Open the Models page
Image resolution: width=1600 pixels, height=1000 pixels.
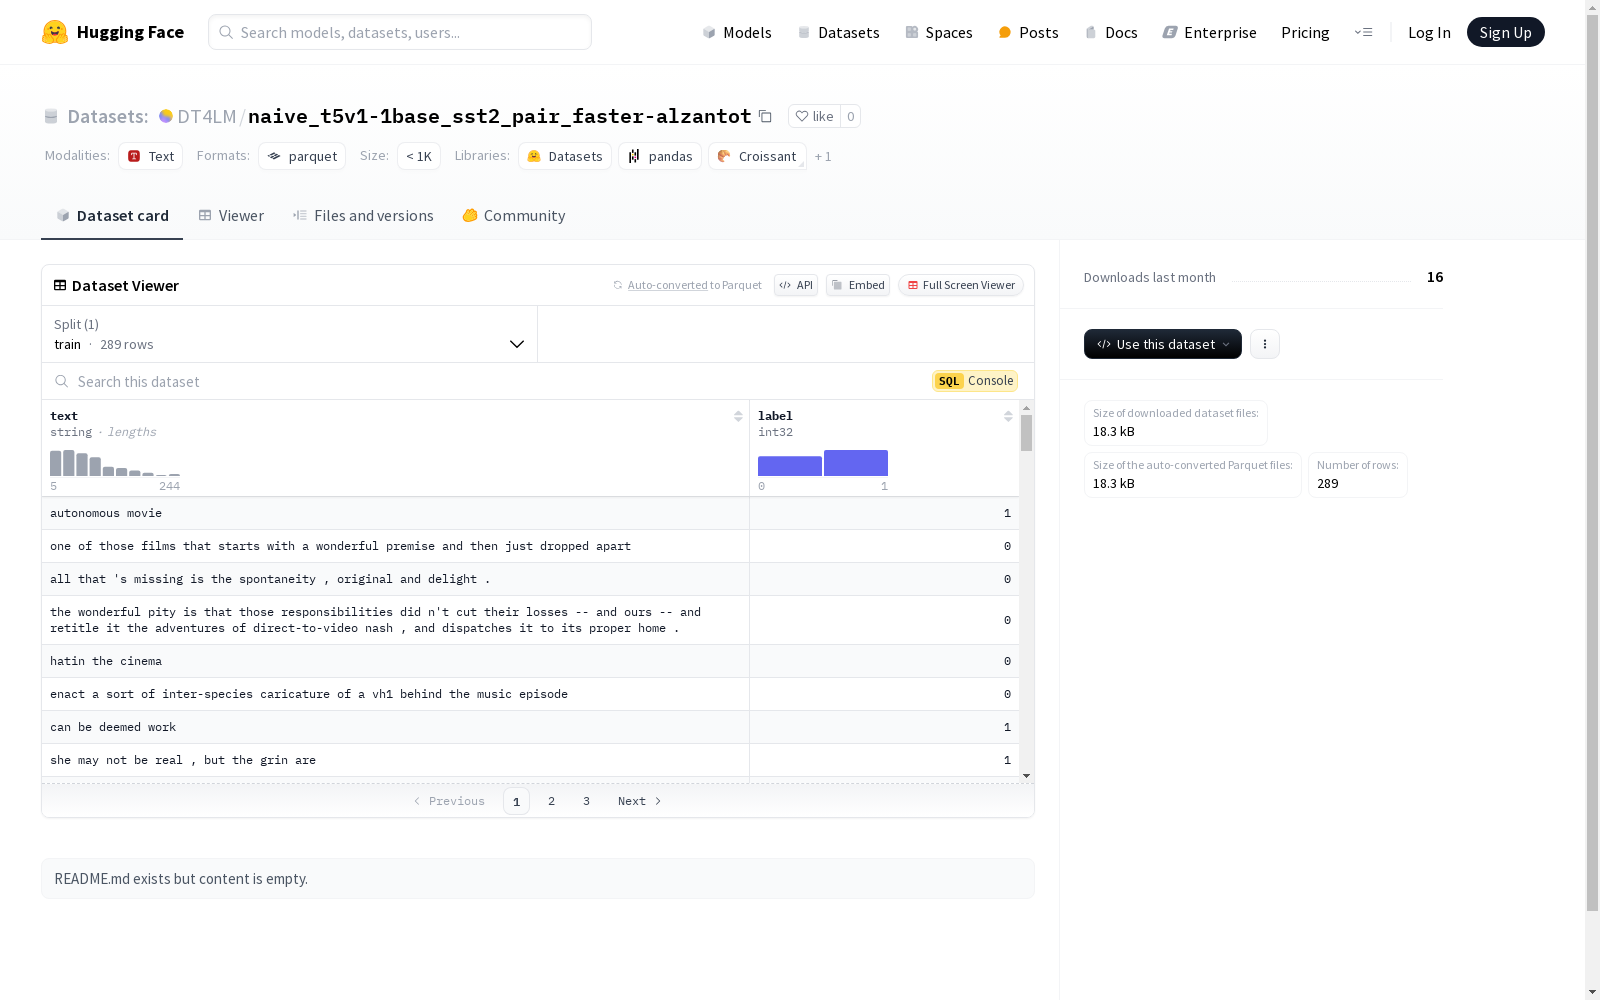point(737,32)
